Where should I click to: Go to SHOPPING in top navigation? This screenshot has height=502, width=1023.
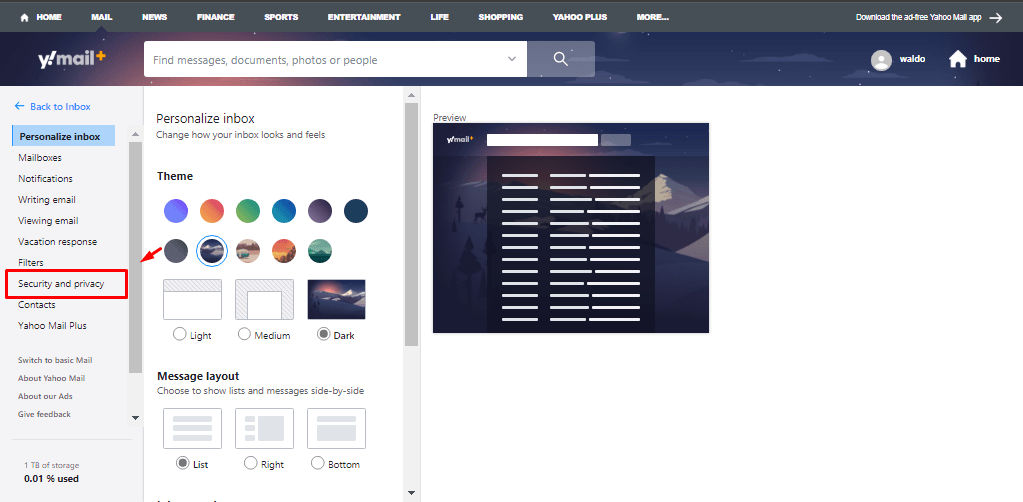pos(500,18)
